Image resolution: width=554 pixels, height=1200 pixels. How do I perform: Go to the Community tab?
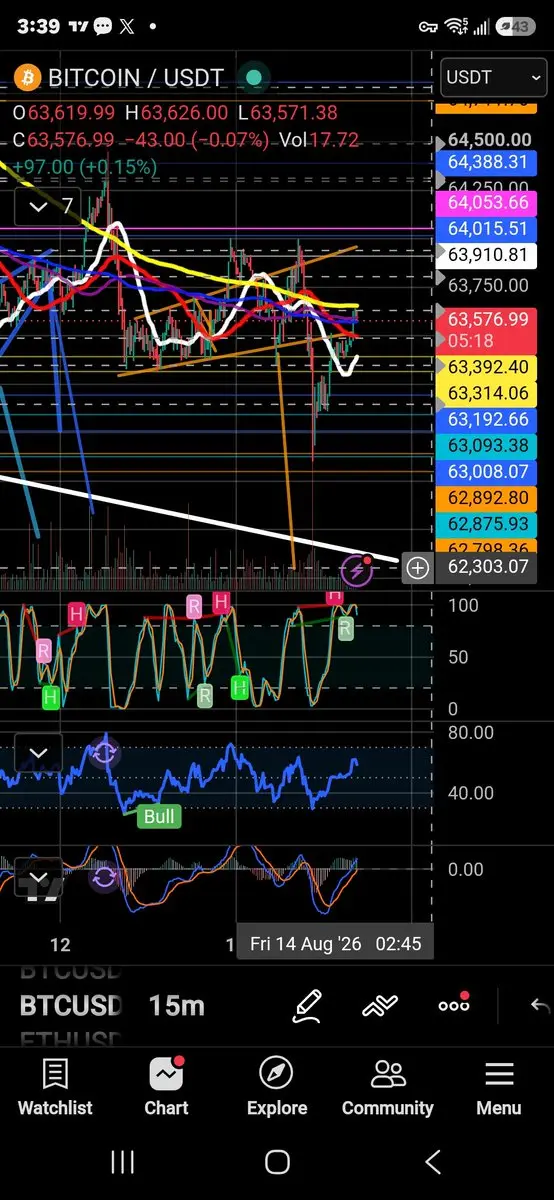tap(388, 1088)
